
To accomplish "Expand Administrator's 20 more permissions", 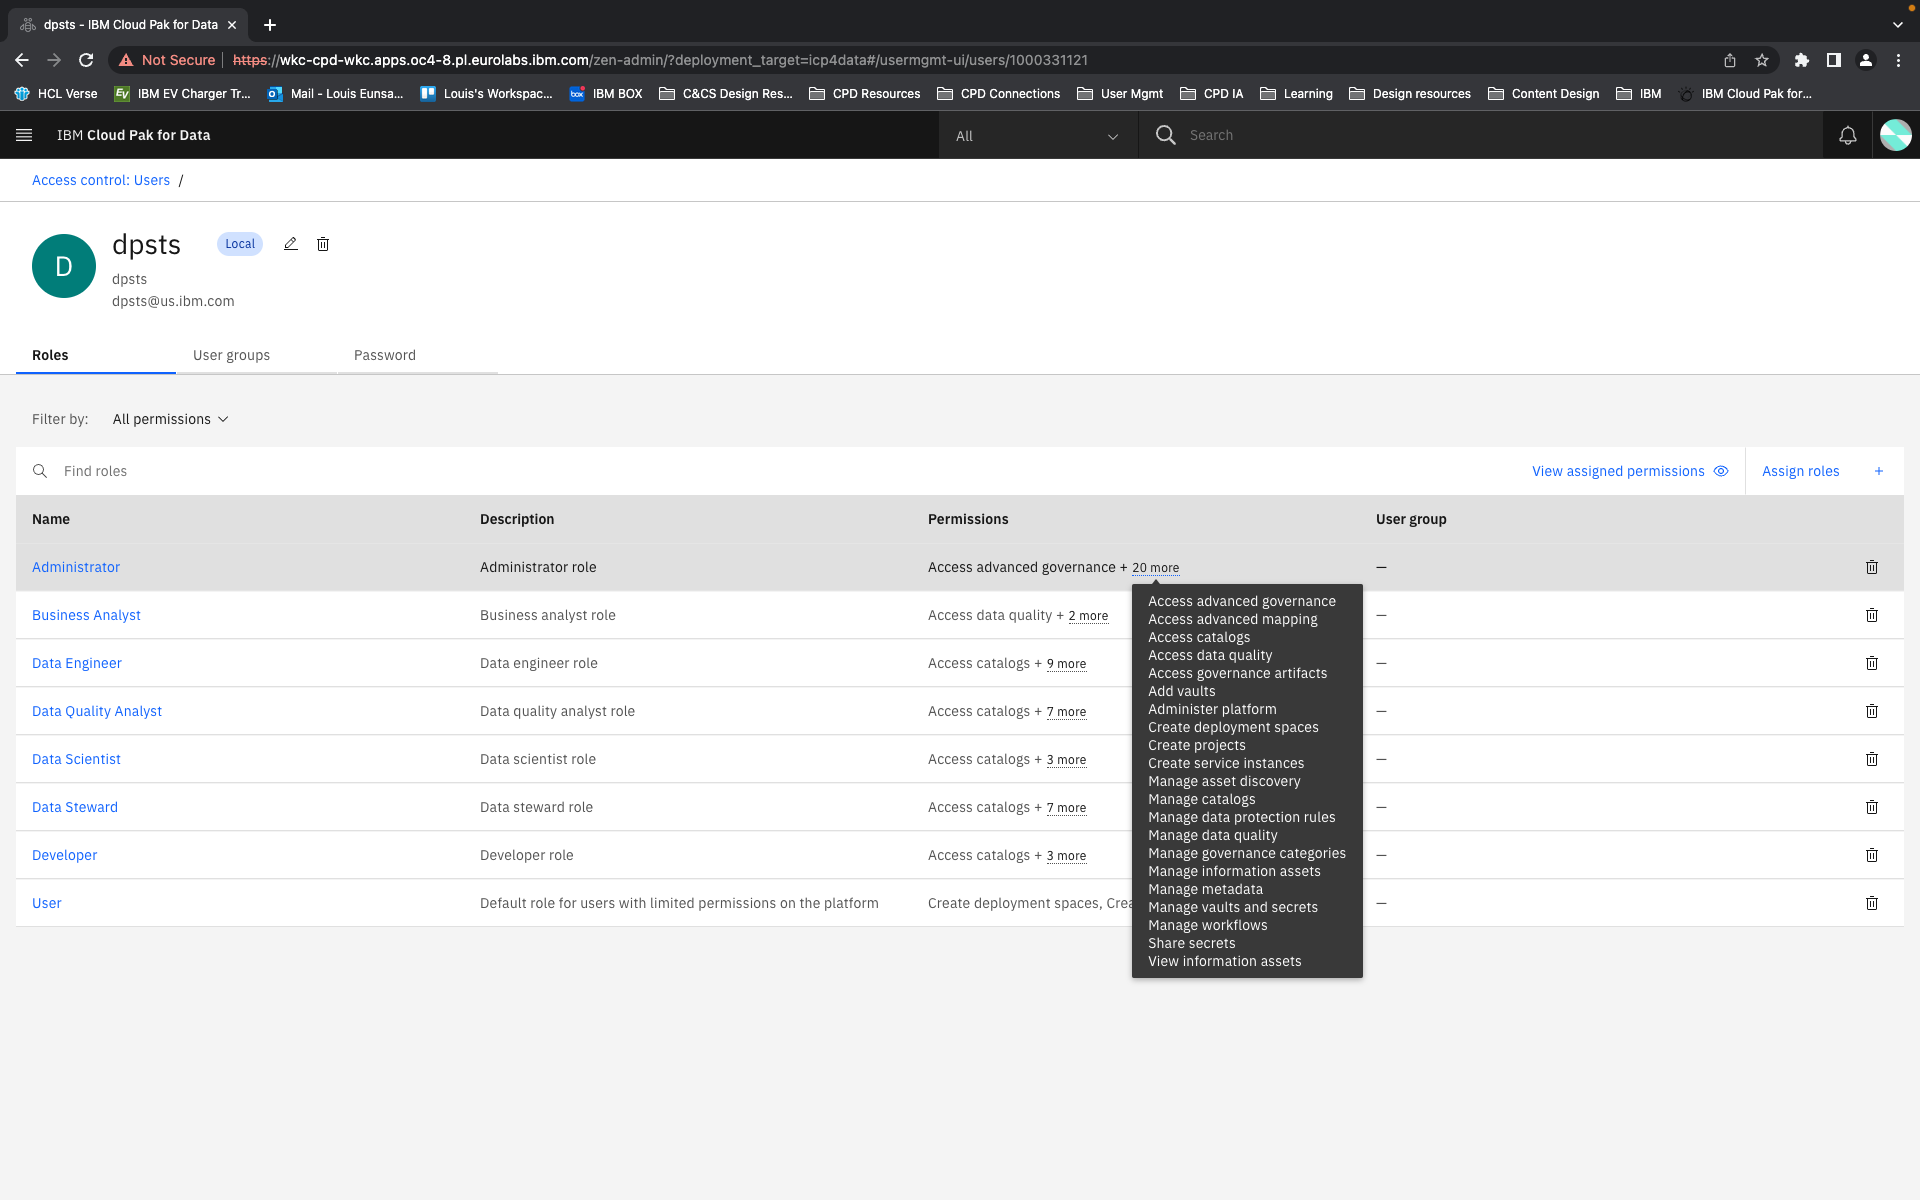I will (x=1155, y=568).
